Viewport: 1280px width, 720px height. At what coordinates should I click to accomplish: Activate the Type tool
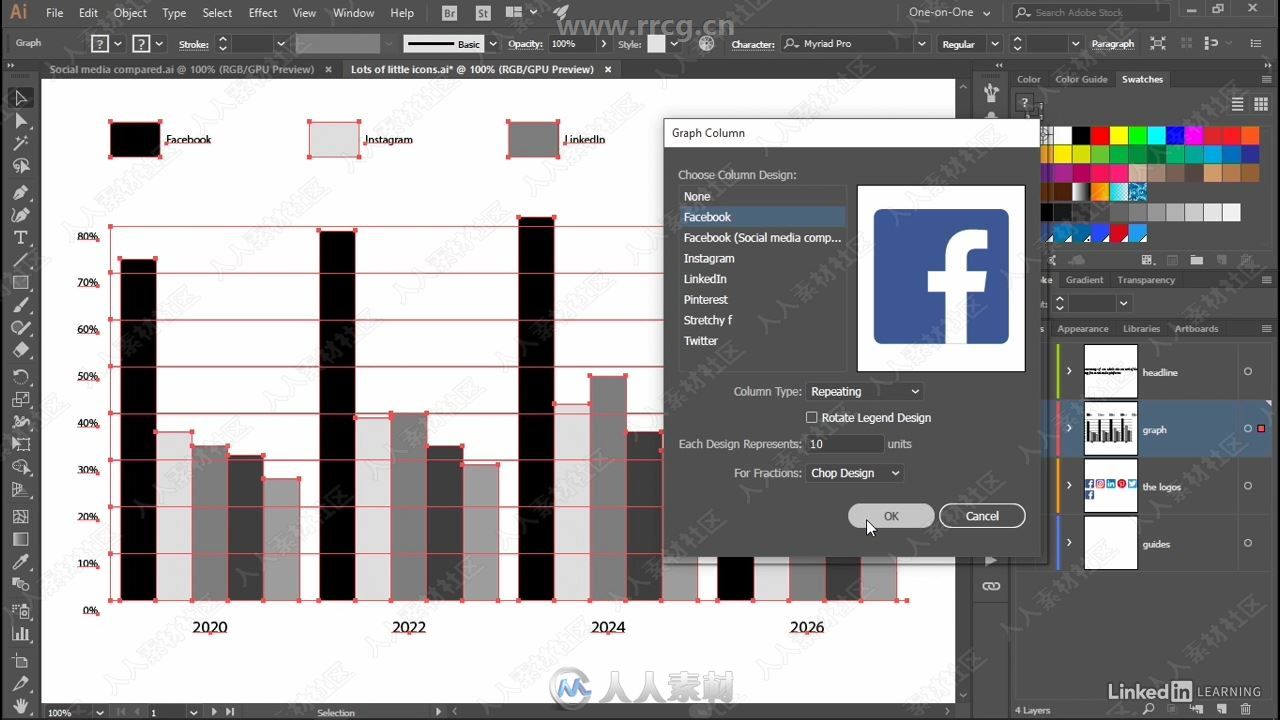20,238
